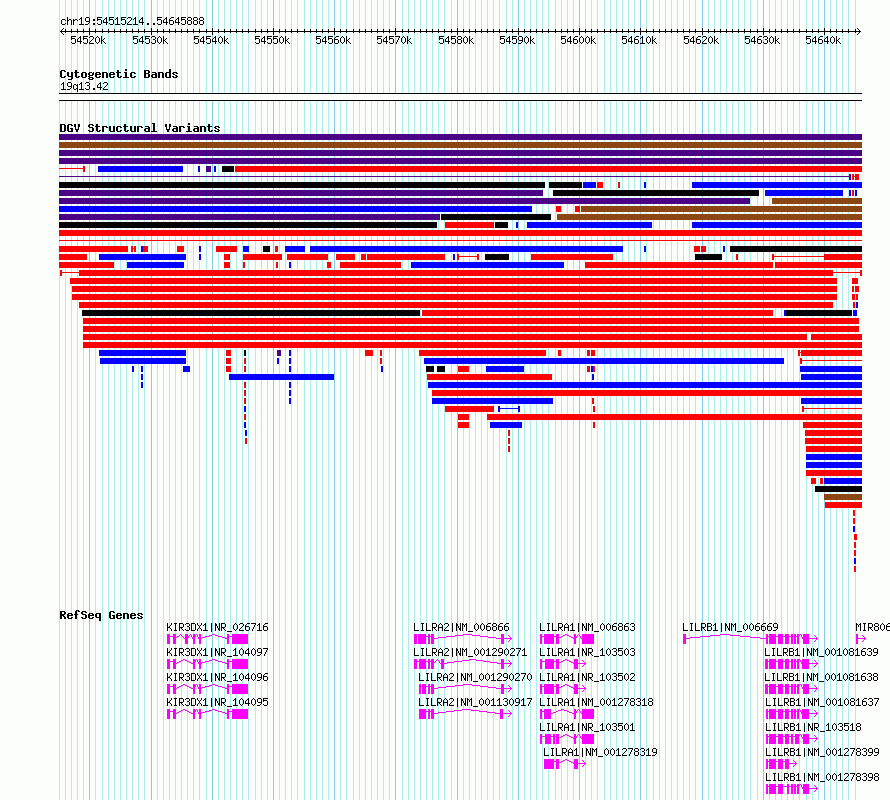Viewport: 890px width, 800px height.
Task: Click the 54600k ruler tick label
Action: click(x=578, y=40)
